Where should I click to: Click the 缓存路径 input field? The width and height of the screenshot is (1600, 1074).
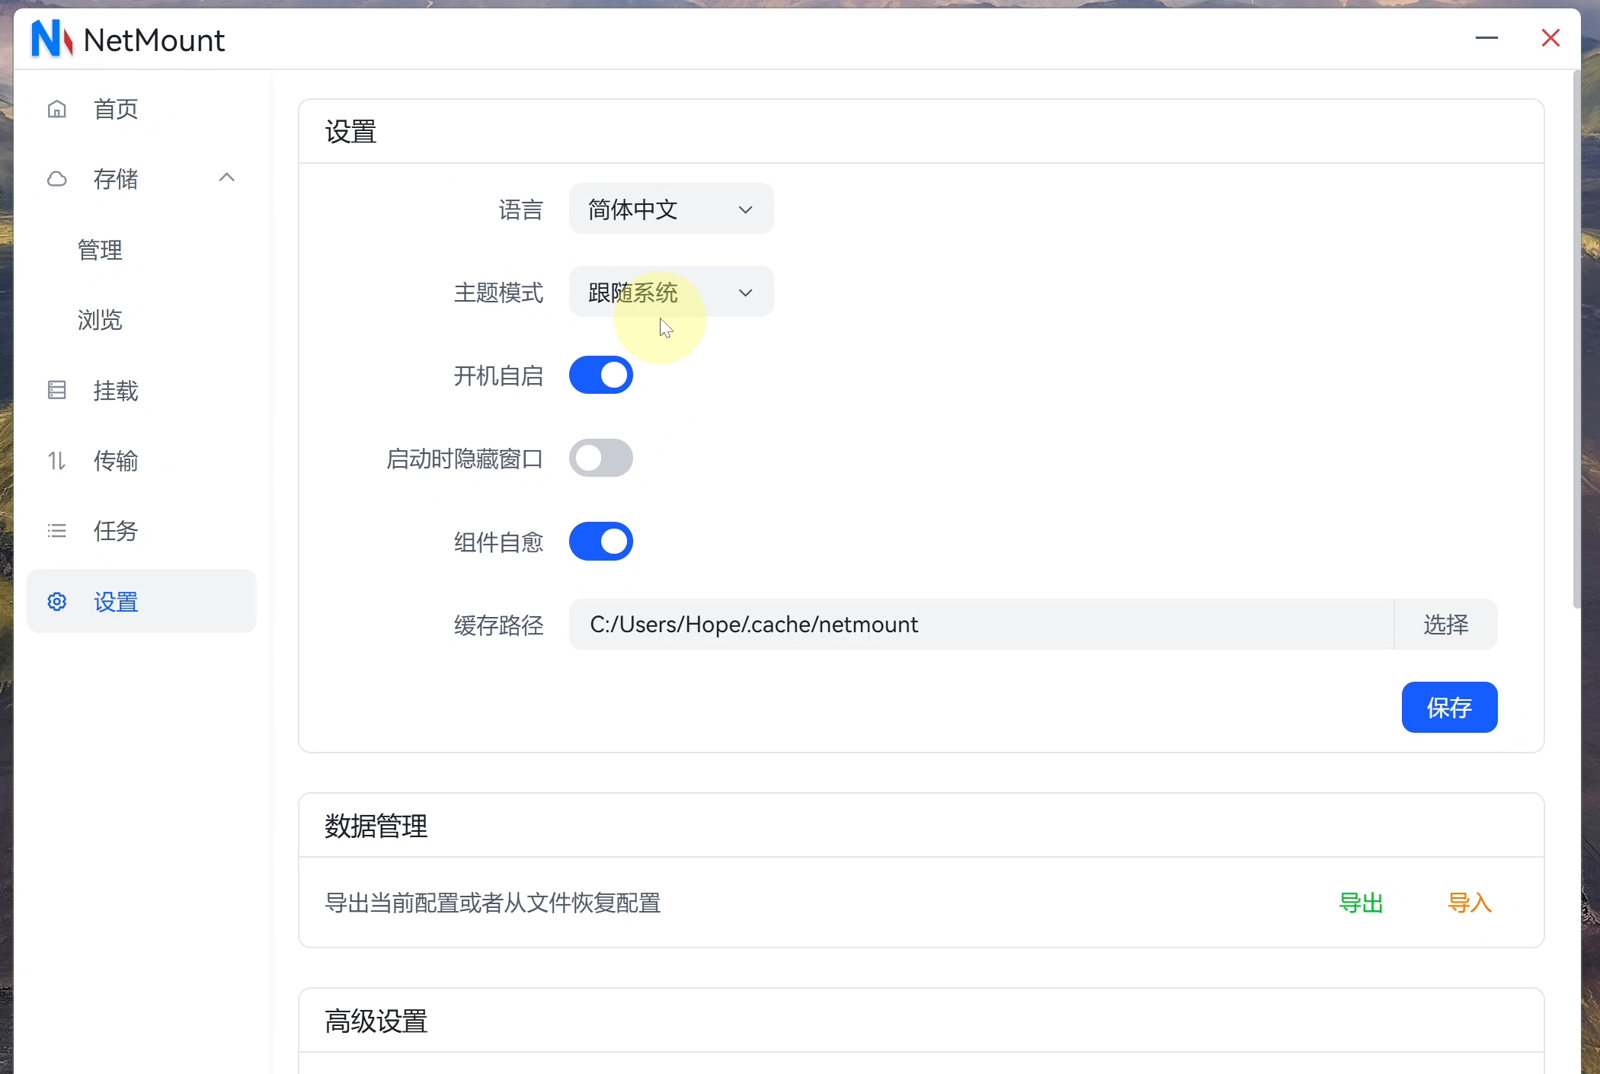coord(981,624)
